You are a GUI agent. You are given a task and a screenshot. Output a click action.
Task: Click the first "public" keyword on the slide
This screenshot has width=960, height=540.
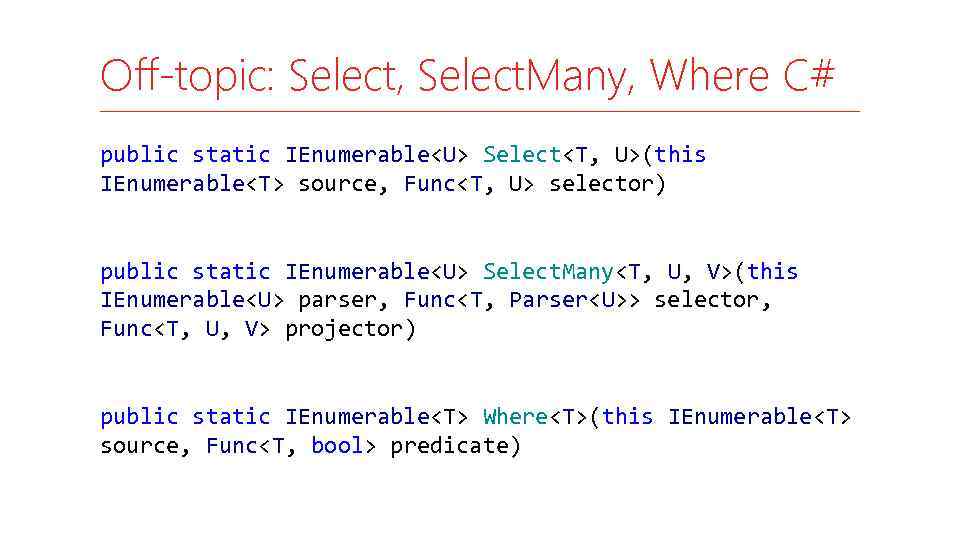click(x=139, y=155)
